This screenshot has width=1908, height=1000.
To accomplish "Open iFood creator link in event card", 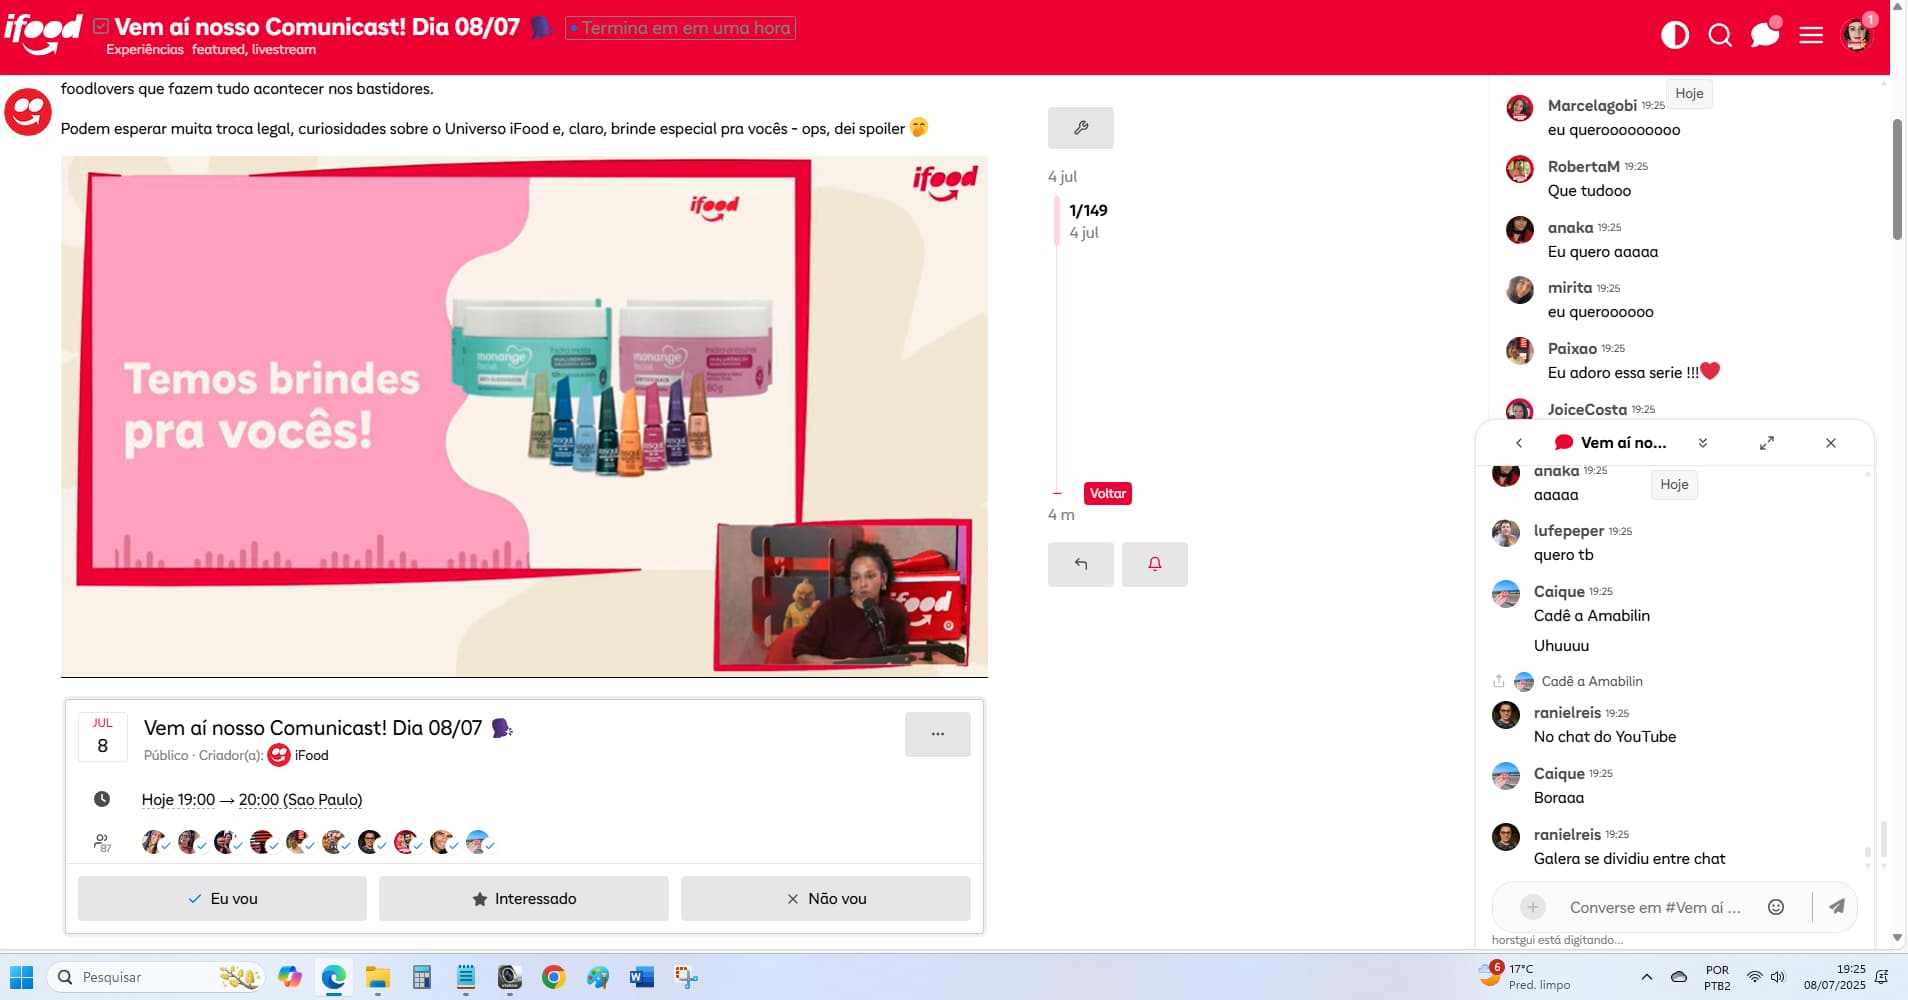I will pos(299,755).
